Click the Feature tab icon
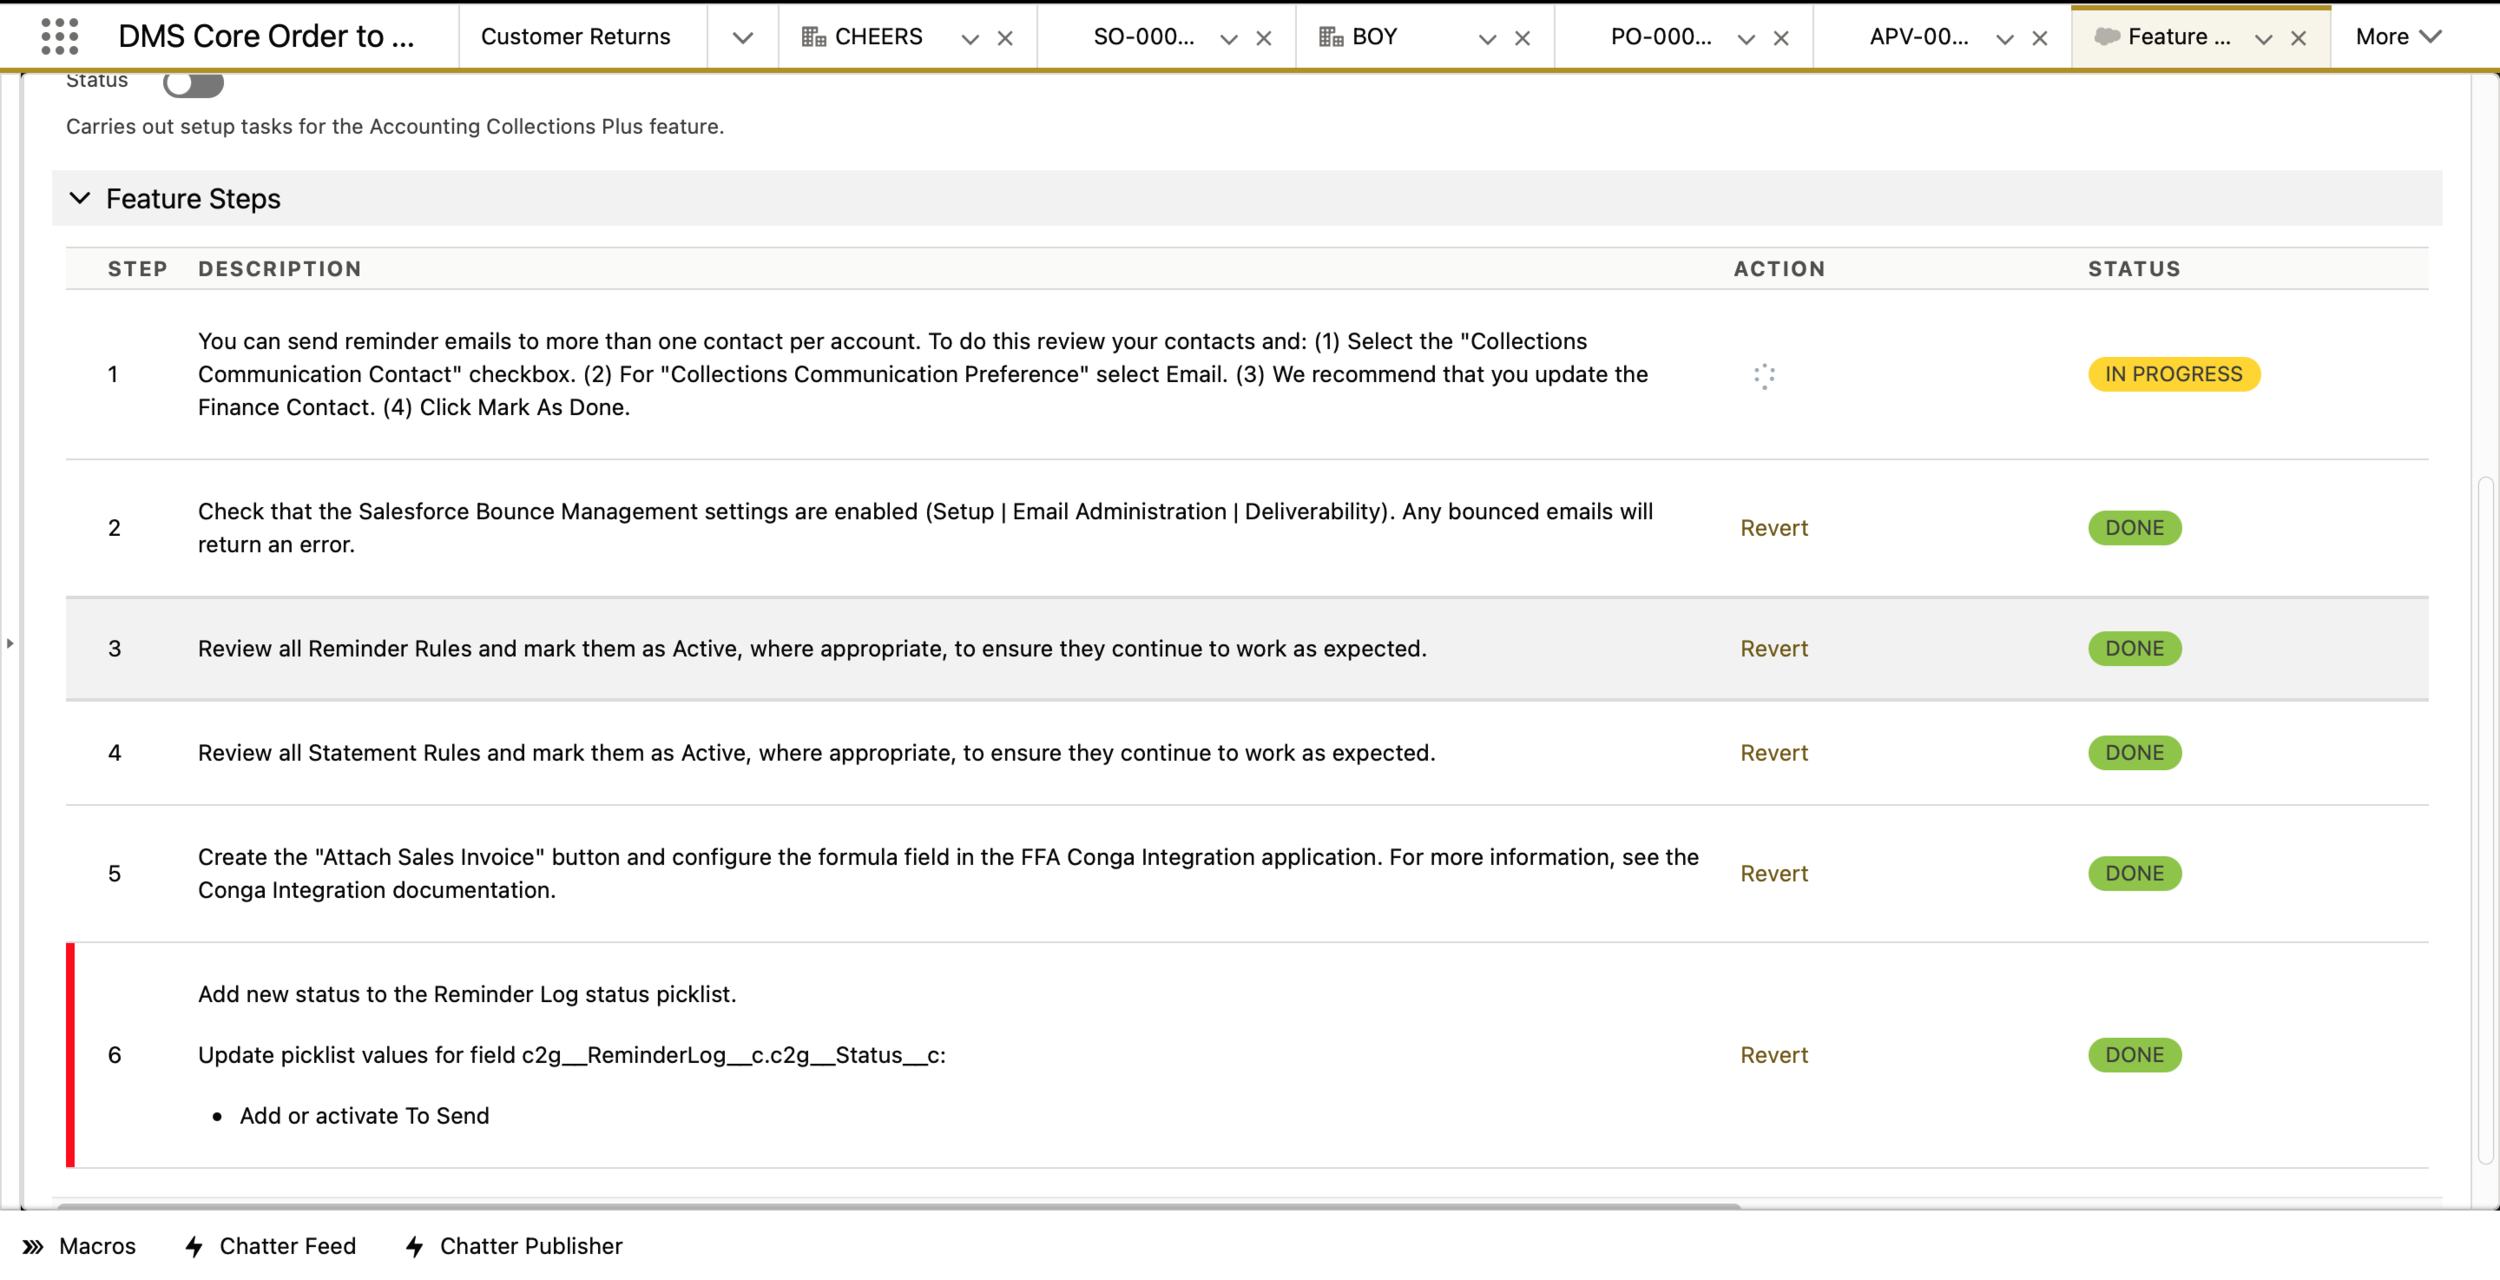The height and width of the screenshot is (1280, 2500). [x=2107, y=37]
